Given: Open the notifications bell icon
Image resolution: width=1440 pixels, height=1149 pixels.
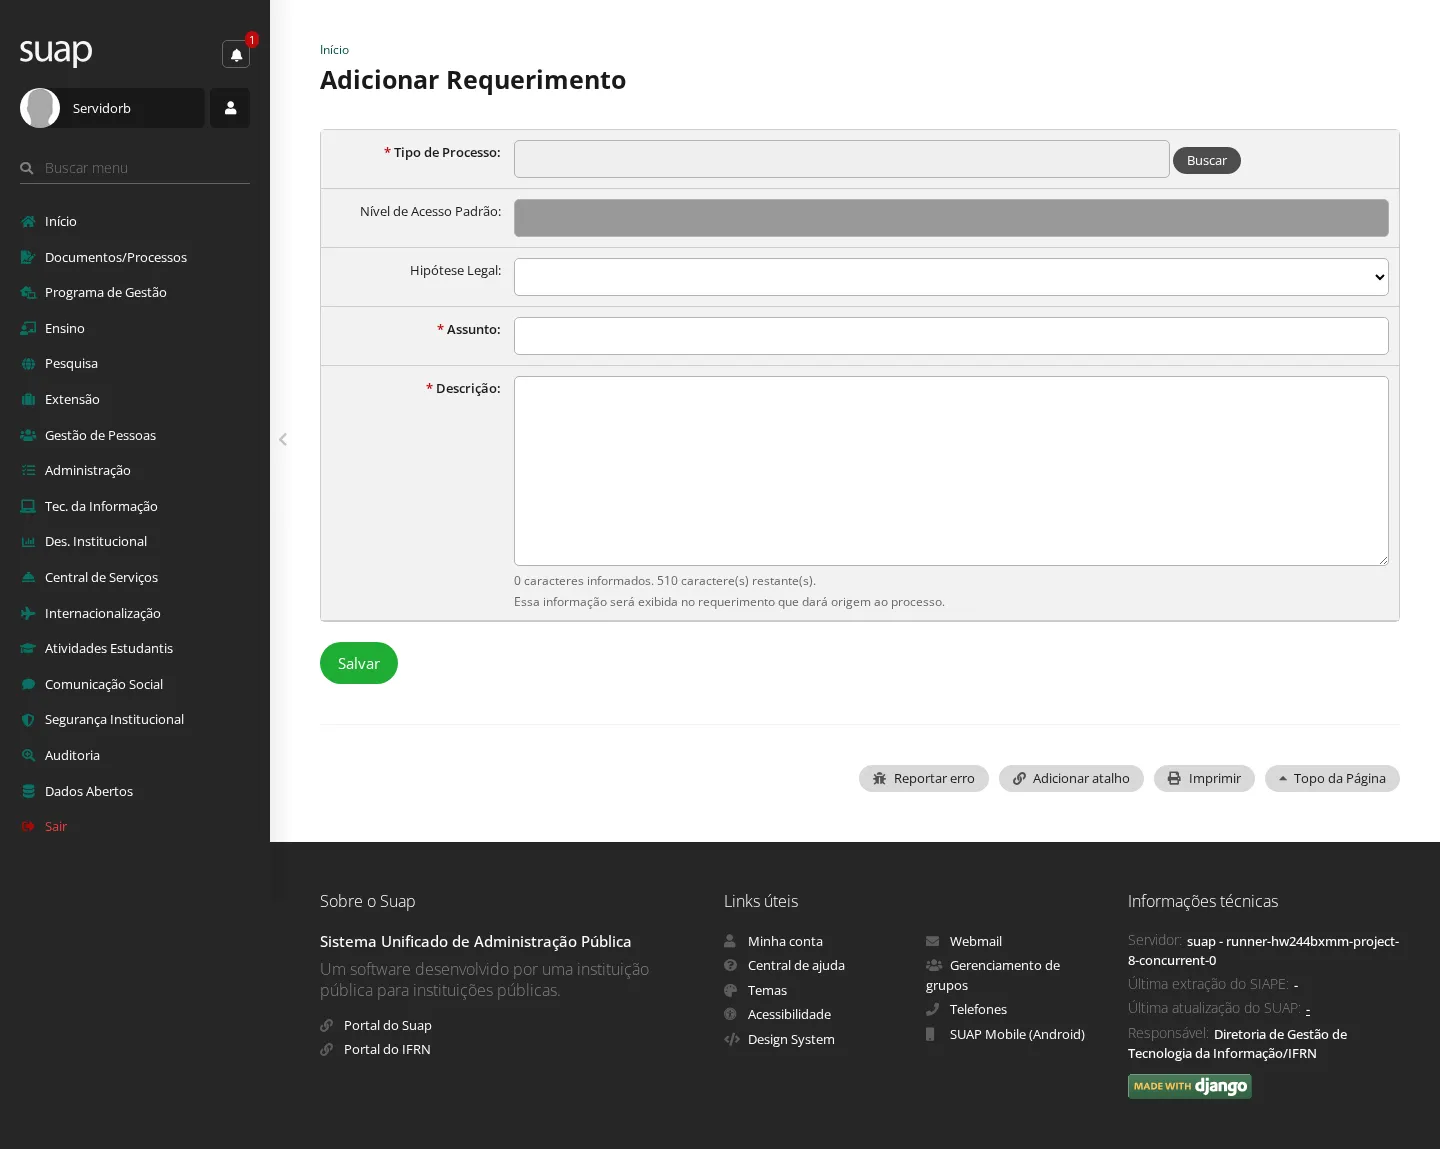Looking at the screenshot, I should pos(236,54).
